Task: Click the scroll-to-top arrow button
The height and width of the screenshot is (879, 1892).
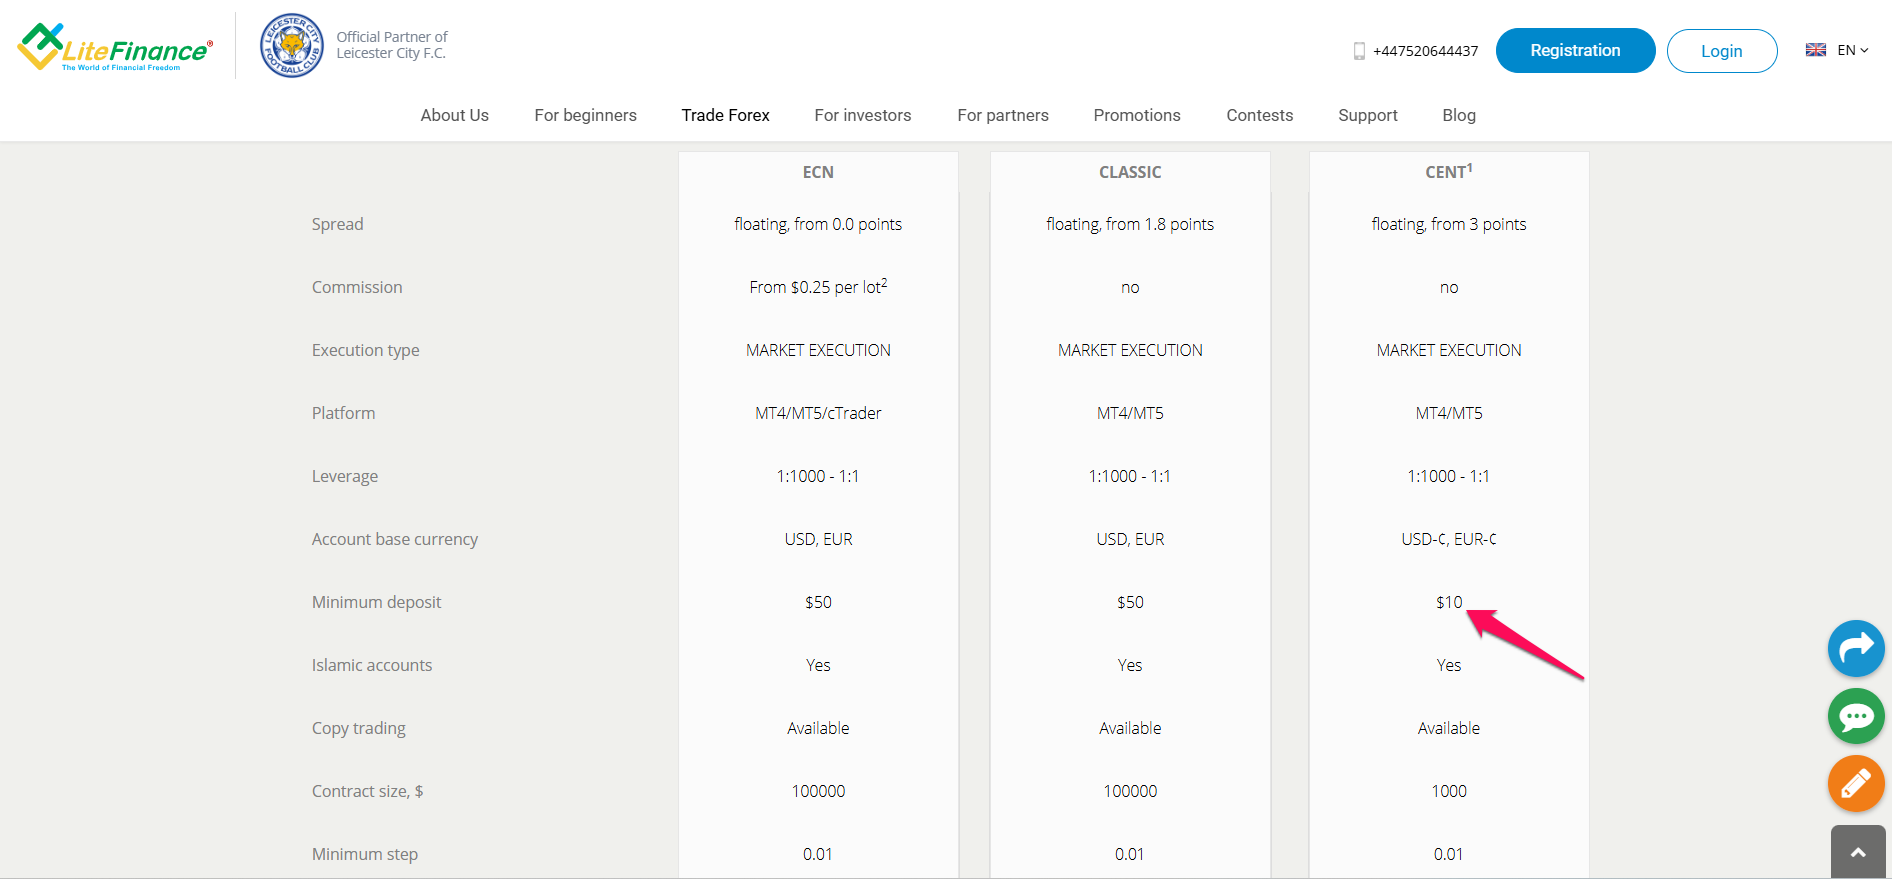Action: pyautogui.click(x=1858, y=852)
